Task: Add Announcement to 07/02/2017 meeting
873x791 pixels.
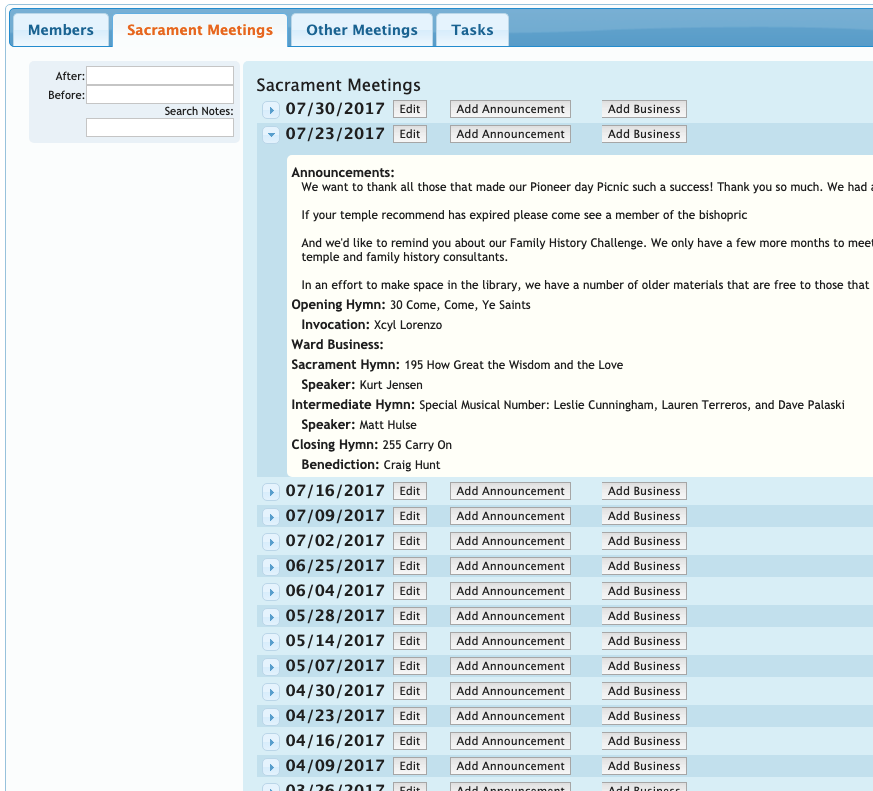Action: click(x=511, y=541)
